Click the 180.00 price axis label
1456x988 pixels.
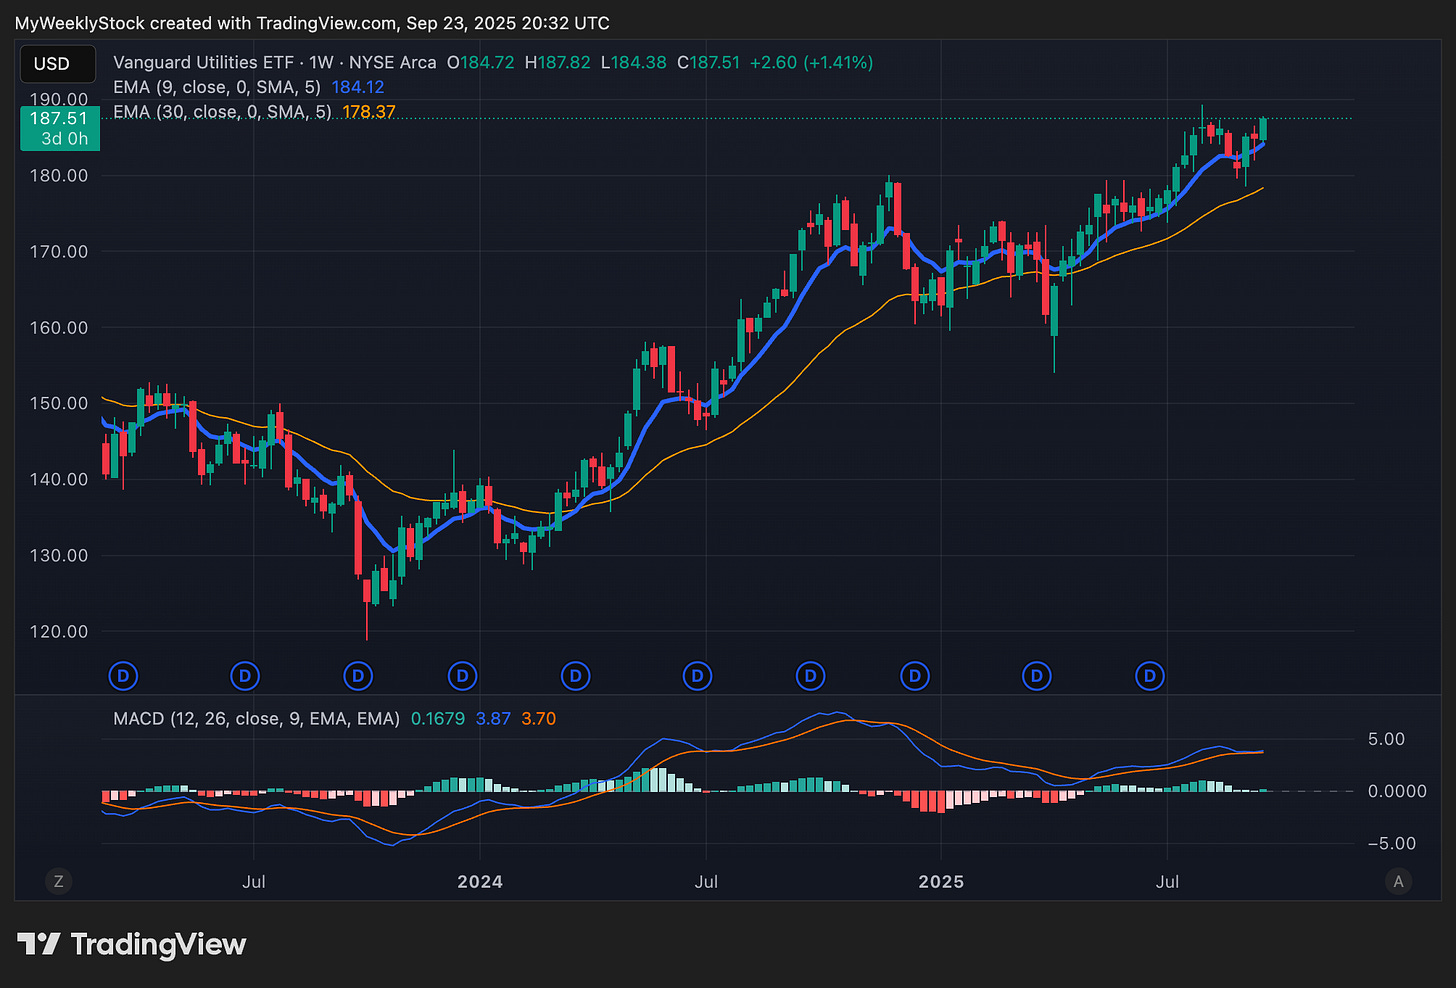(59, 175)
